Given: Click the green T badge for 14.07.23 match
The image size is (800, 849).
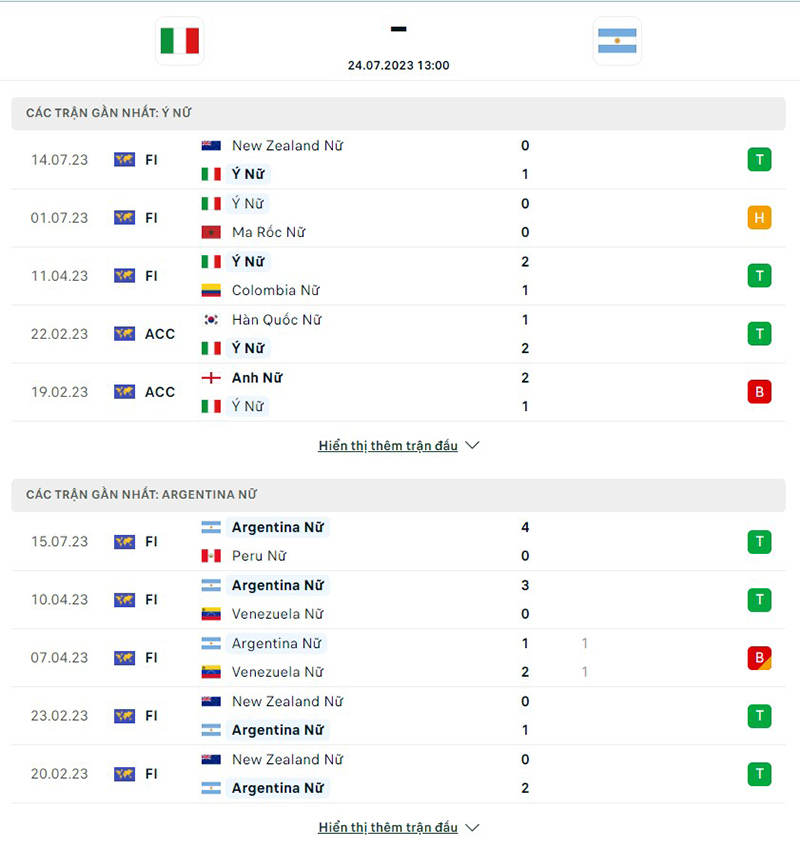Looking at the screenshot, I should click(x=759, y=160).
